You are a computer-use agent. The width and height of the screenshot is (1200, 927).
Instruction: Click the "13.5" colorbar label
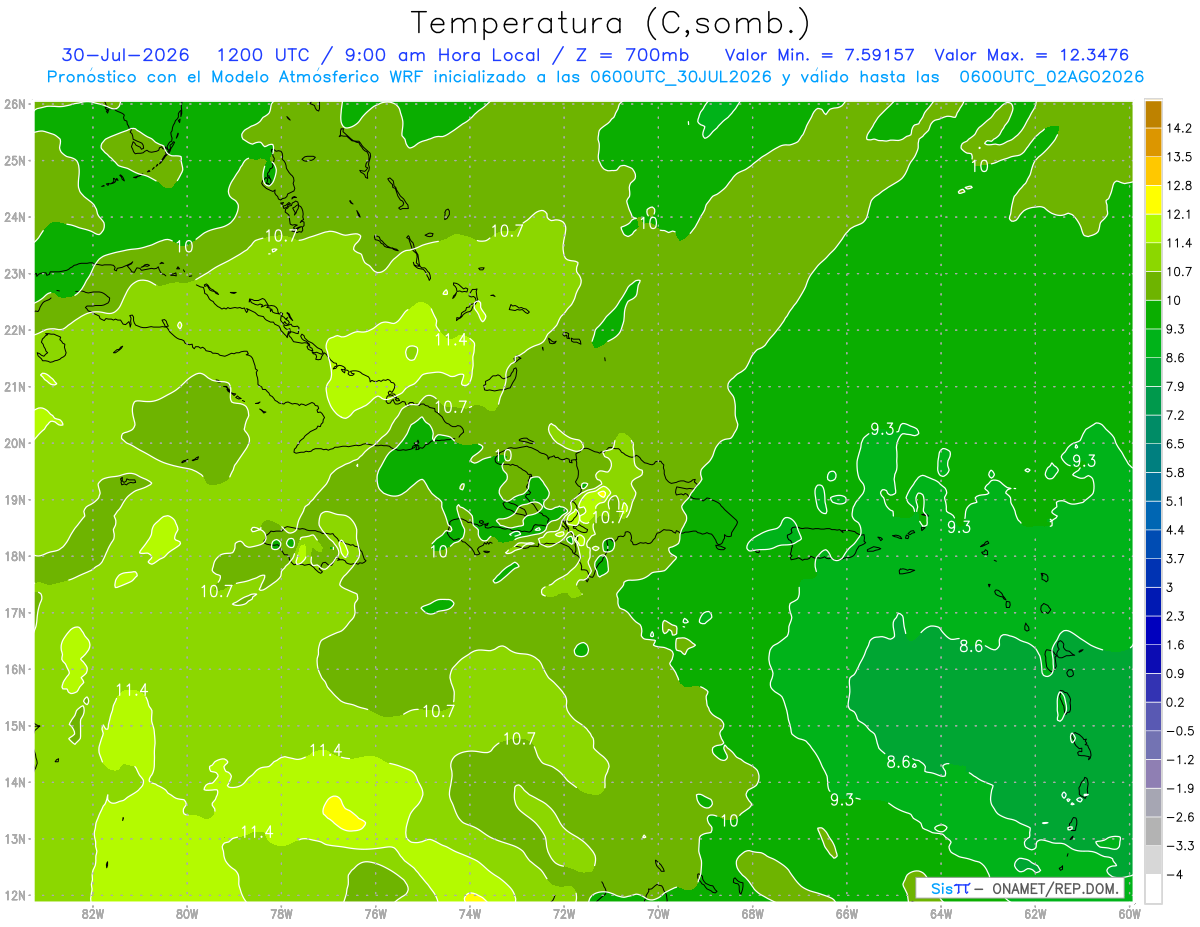pyautogui.click(x=1180, y=157)
